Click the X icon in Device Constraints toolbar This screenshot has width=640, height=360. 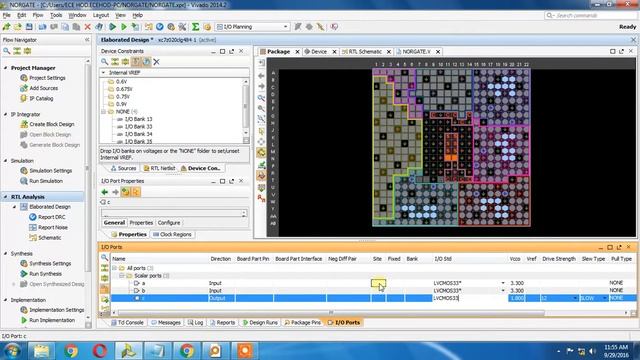(156, 62)
